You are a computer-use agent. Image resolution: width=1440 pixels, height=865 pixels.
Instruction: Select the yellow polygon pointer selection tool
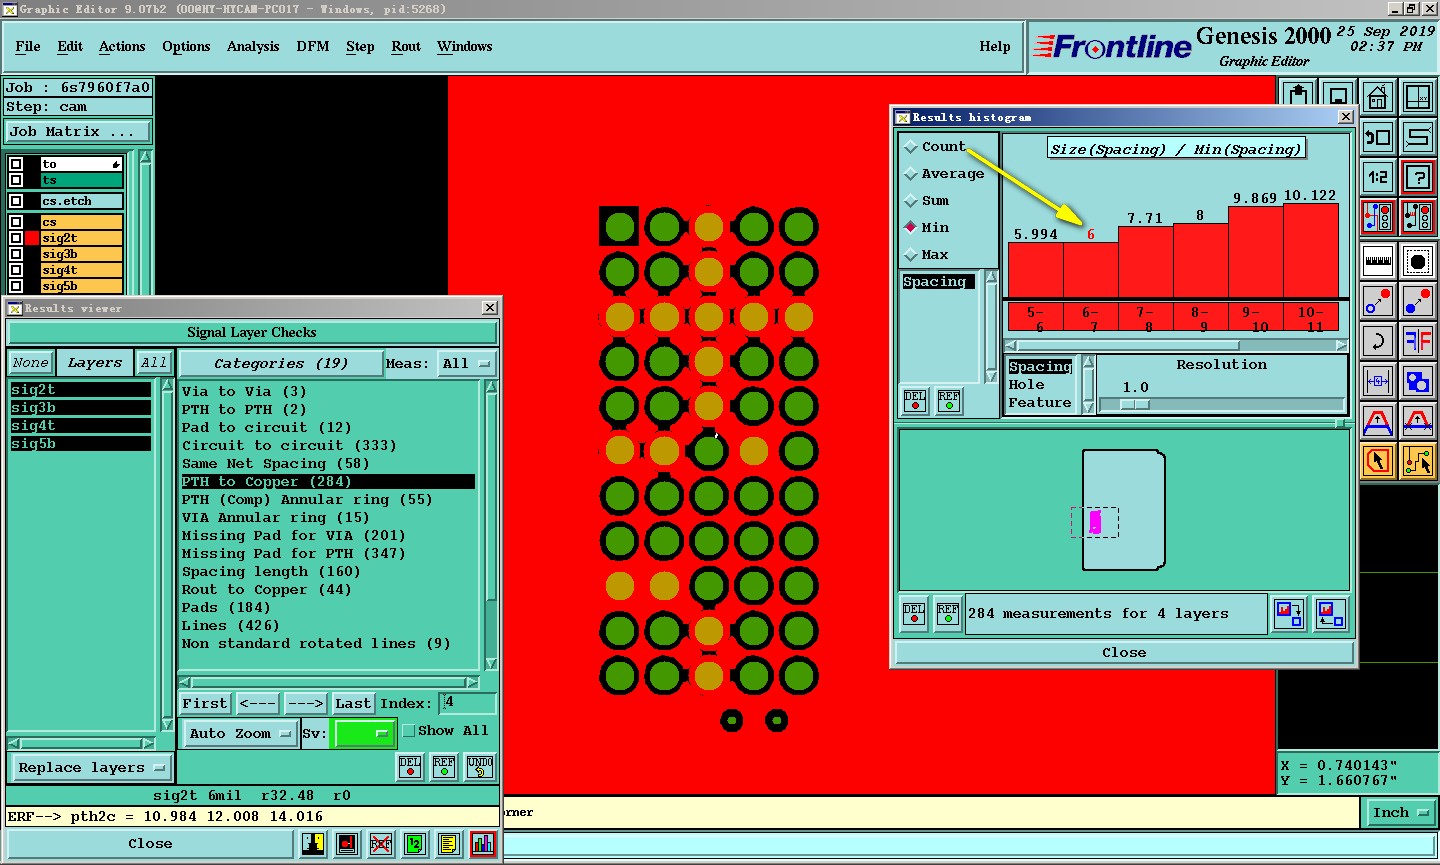tap(1378, 461)
